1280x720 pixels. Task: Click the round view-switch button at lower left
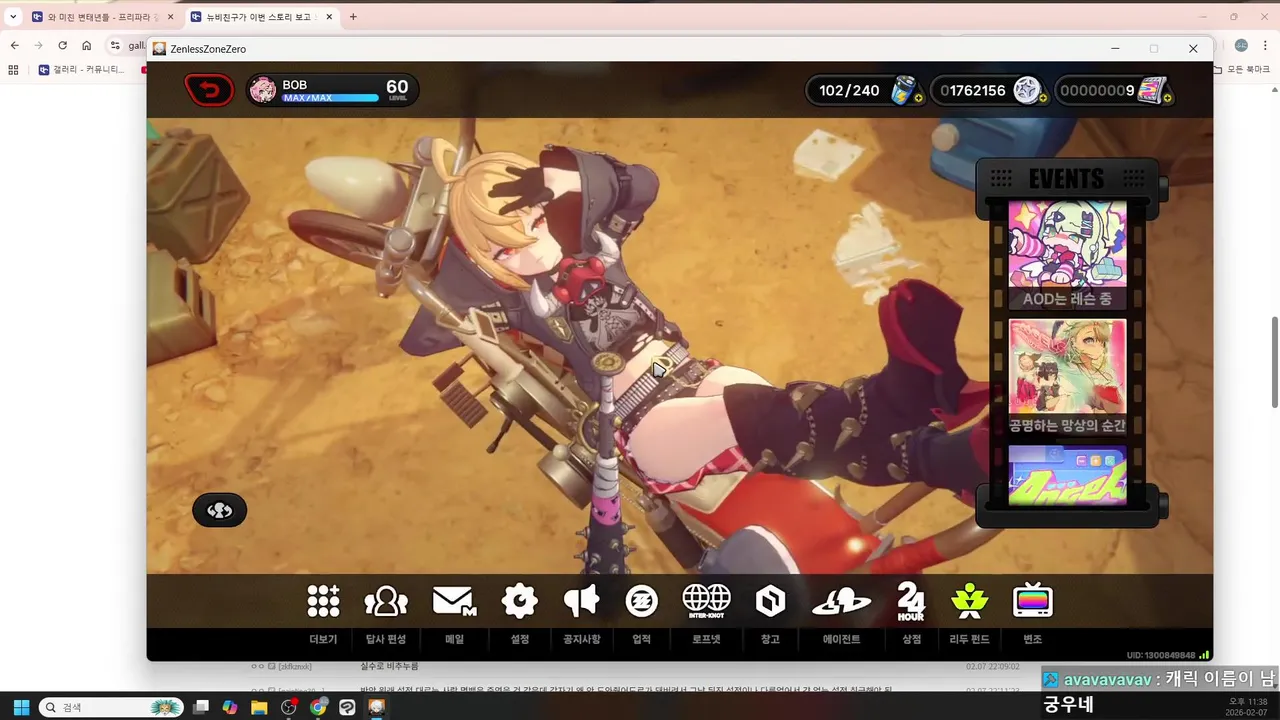tap(219, 511)
